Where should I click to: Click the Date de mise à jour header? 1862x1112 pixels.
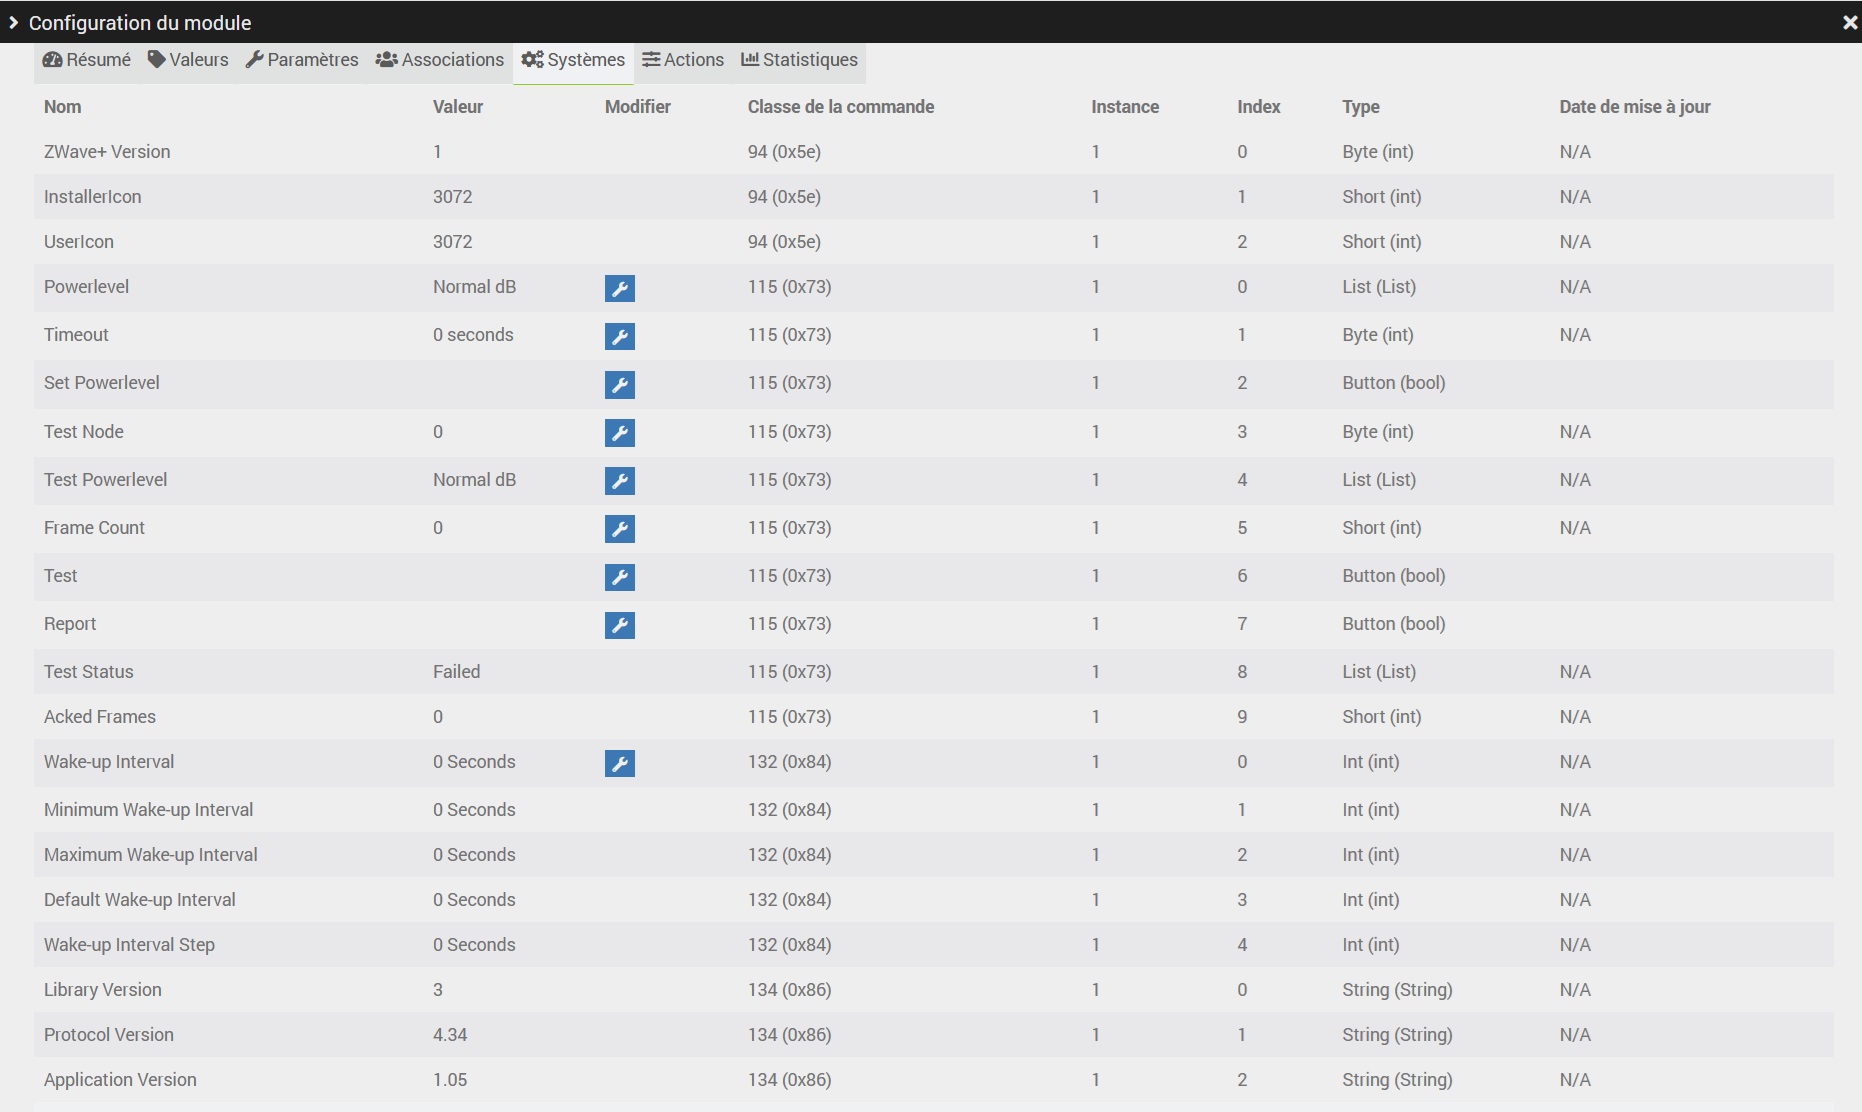tap(1634, 107)
